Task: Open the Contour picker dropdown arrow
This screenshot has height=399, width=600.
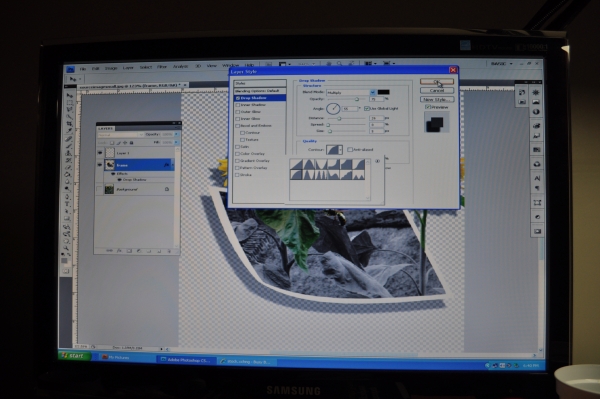Action: pos(341,150)
